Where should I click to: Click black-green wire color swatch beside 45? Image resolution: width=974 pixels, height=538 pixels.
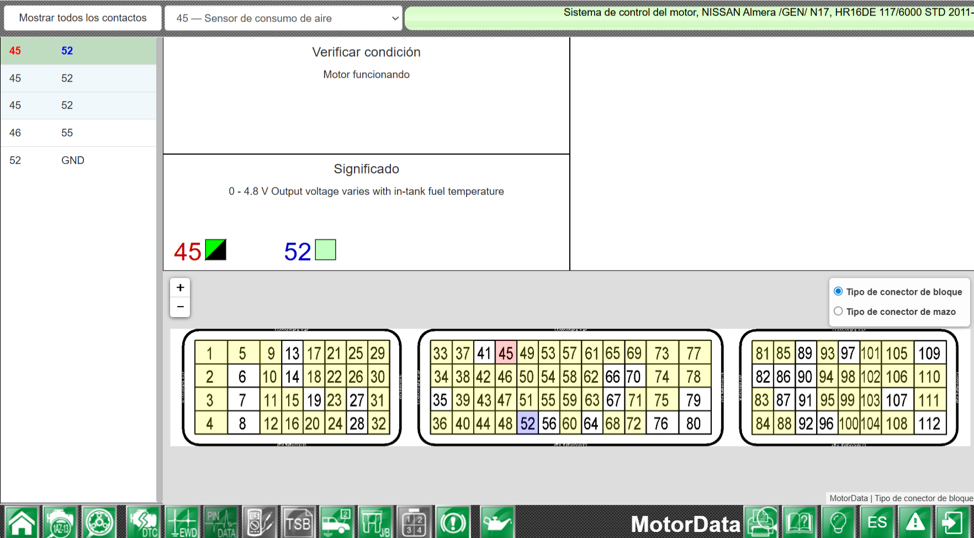coord(216,250)
